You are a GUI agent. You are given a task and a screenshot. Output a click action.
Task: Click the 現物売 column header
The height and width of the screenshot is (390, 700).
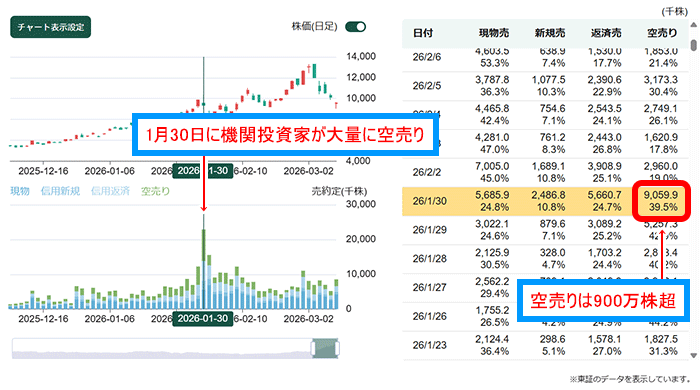coord(494,33)
